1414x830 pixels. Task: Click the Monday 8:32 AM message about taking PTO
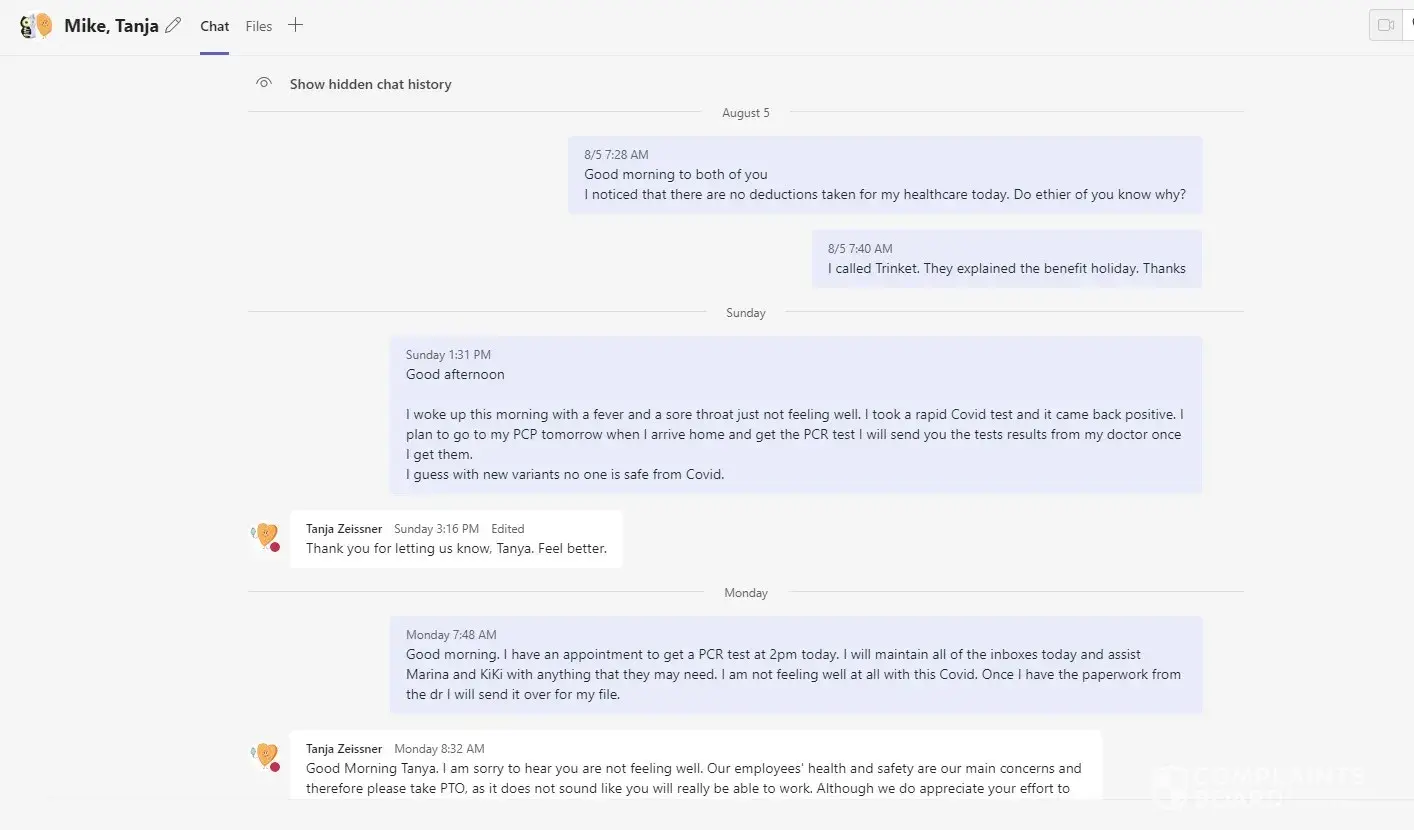tap(694, 778)
